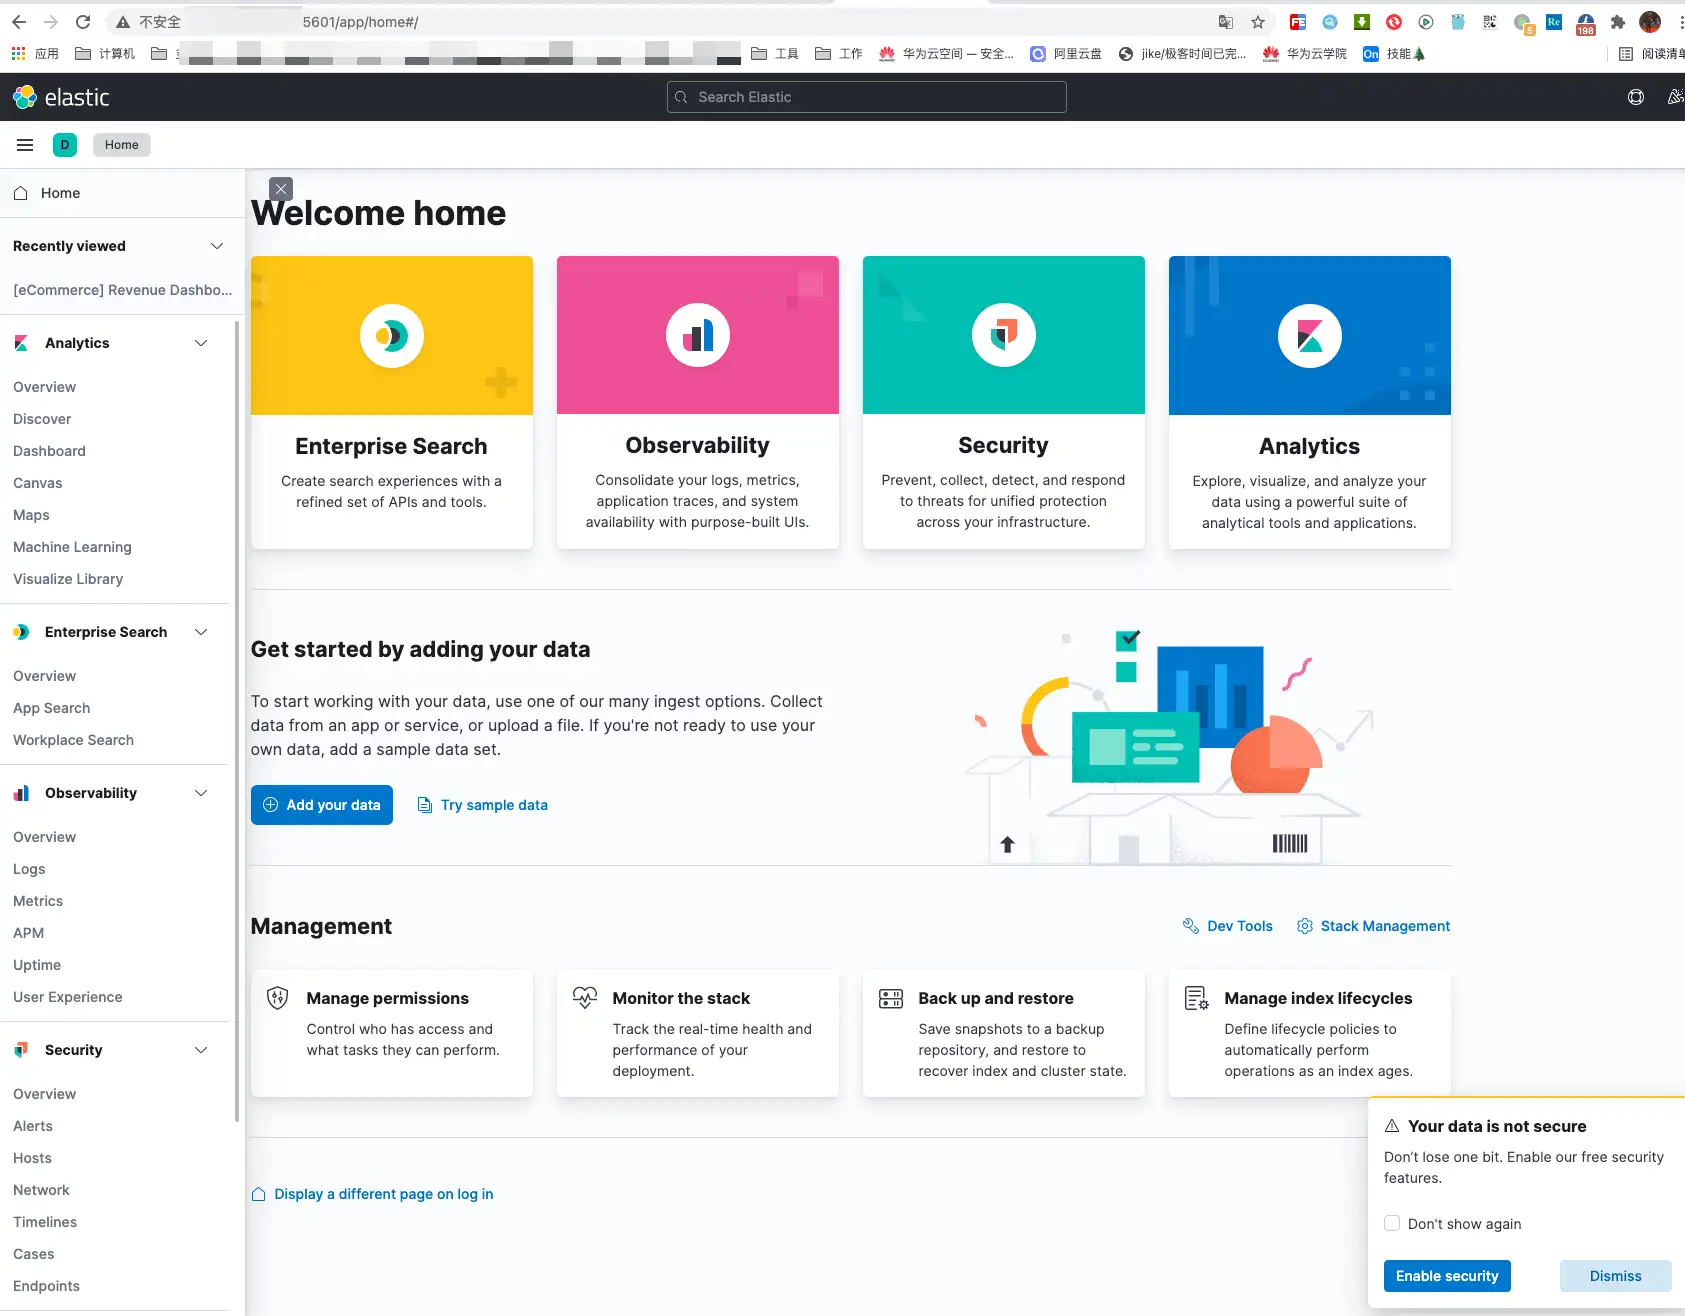This screenshot has width=1685, height=1316.
Task: Collapse the Recently viewed section
Action: [217, 246]
